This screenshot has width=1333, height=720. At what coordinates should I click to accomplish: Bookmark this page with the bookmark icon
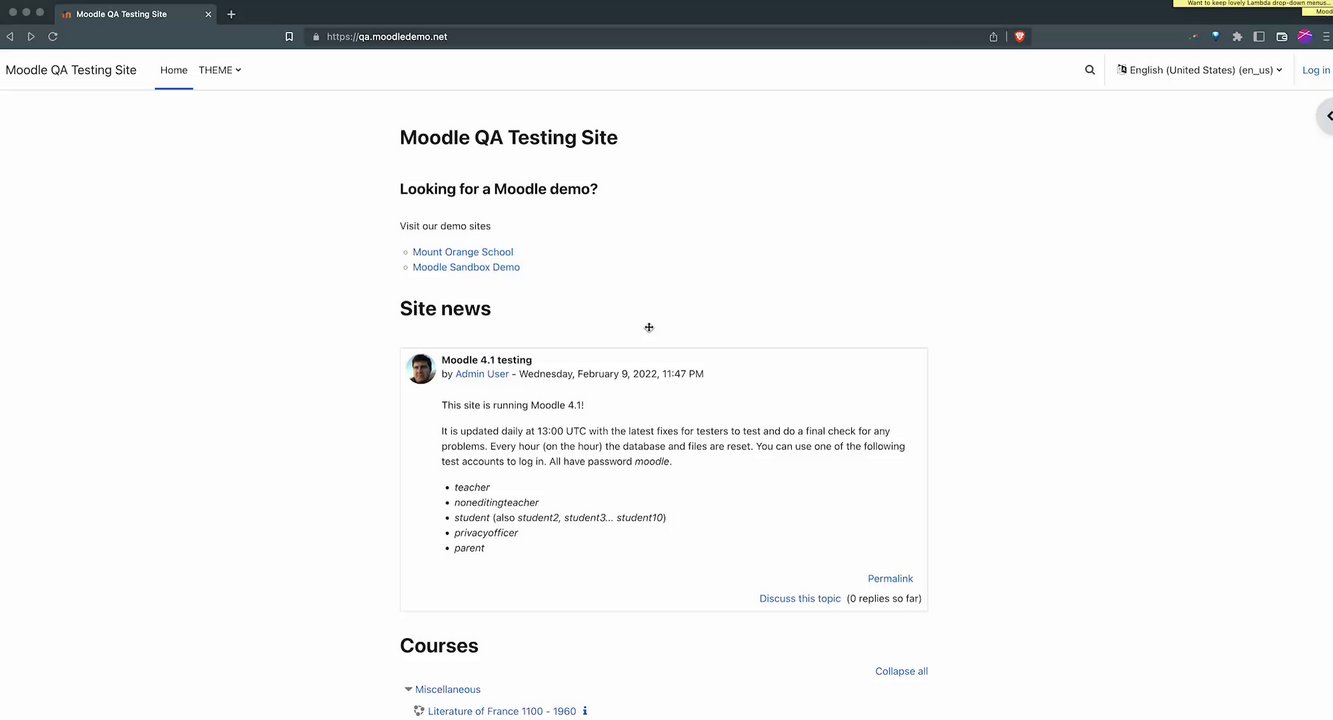(x=289, y=37)
